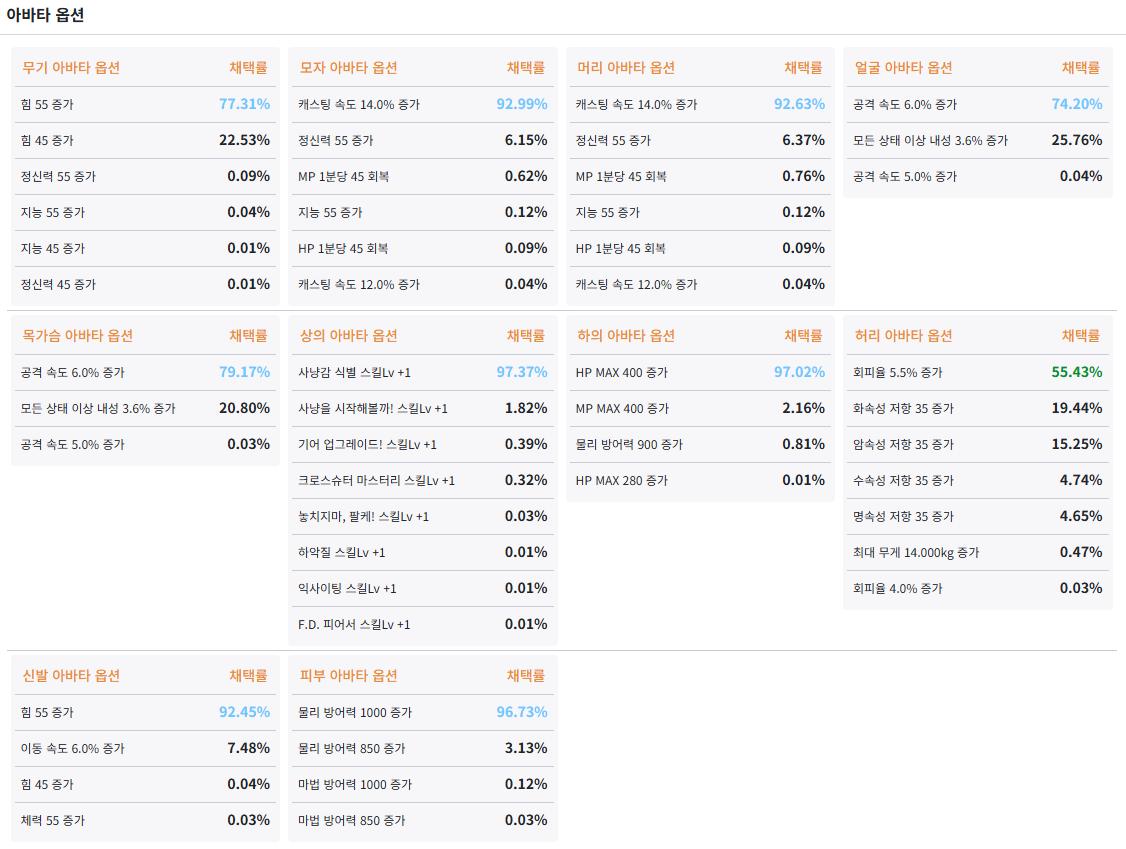The height and width of the screenshot is (849, 1126).
Task: Select 사냥감 식별 스킬Lv +1 row
Action: 354,372
